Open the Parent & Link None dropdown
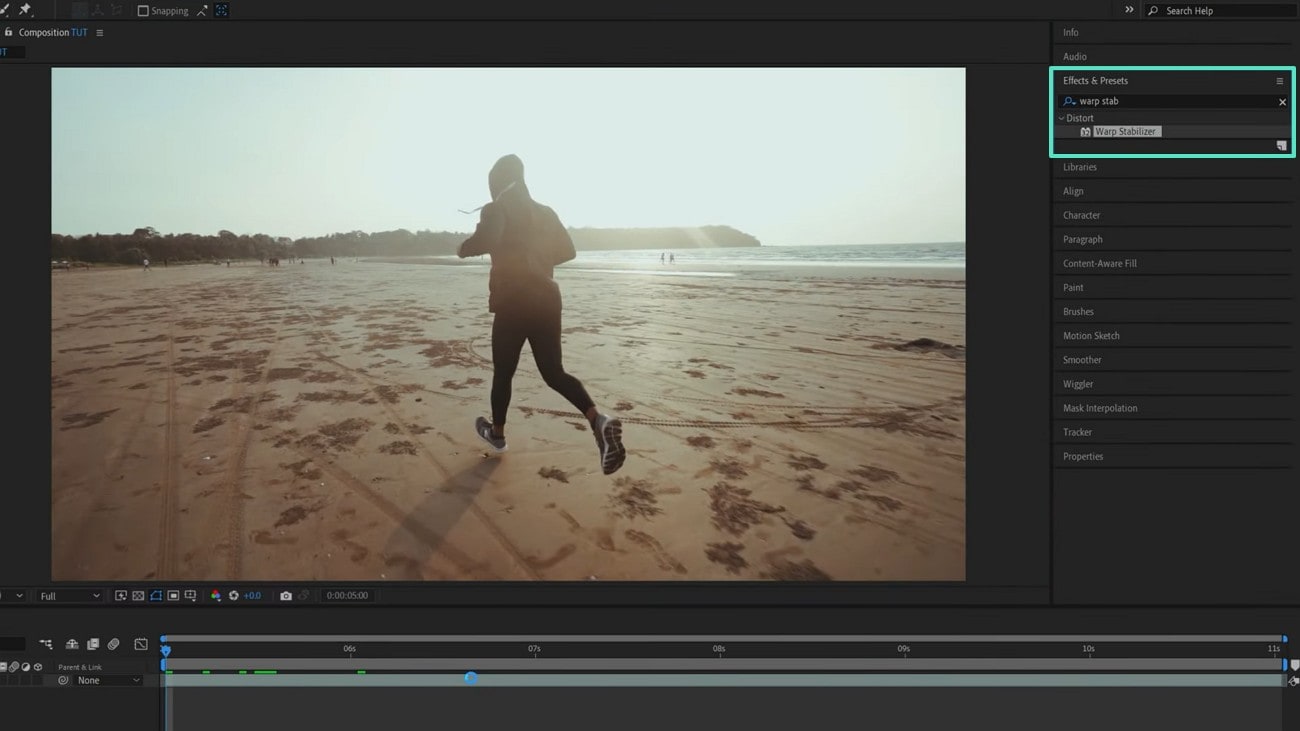The width and height of the screenshot is (1300, 731). click(x=97, y=680)
